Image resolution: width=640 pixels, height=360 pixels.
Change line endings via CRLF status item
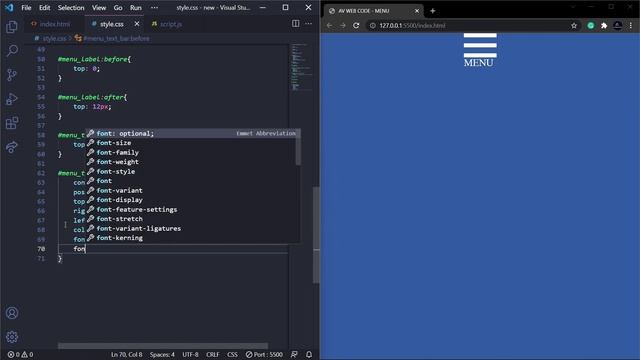pyautogui.click(x=213, y=354)
